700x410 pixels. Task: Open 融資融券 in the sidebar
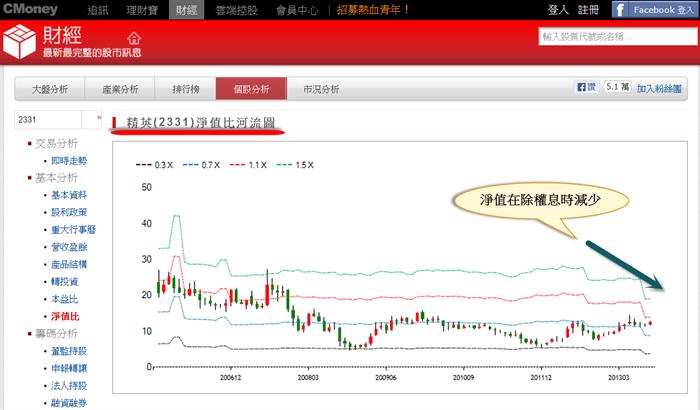pos(69,403)
